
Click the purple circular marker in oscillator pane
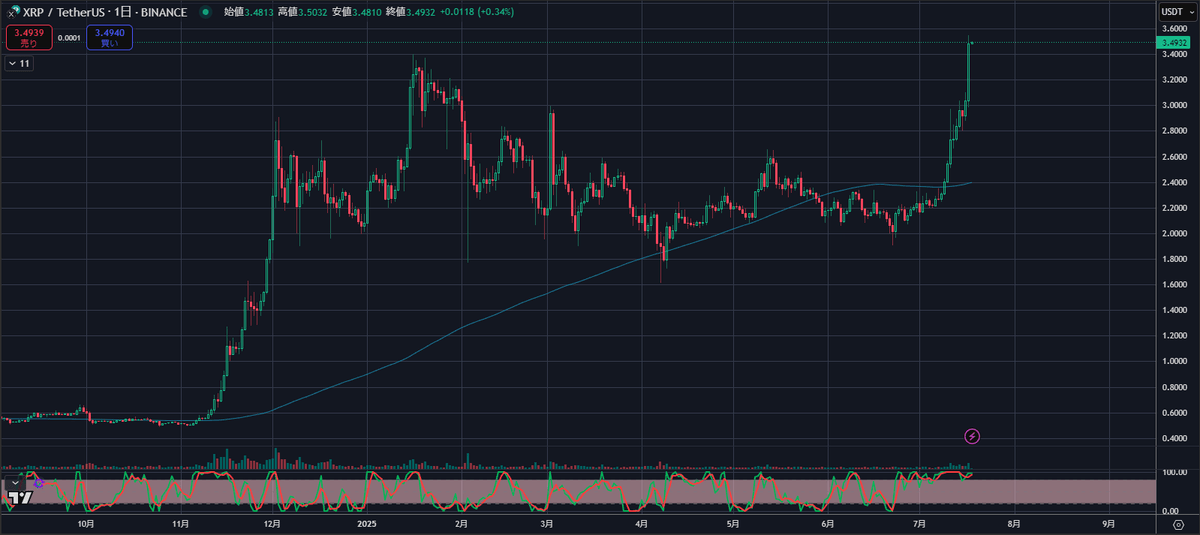tap(38, 483)
